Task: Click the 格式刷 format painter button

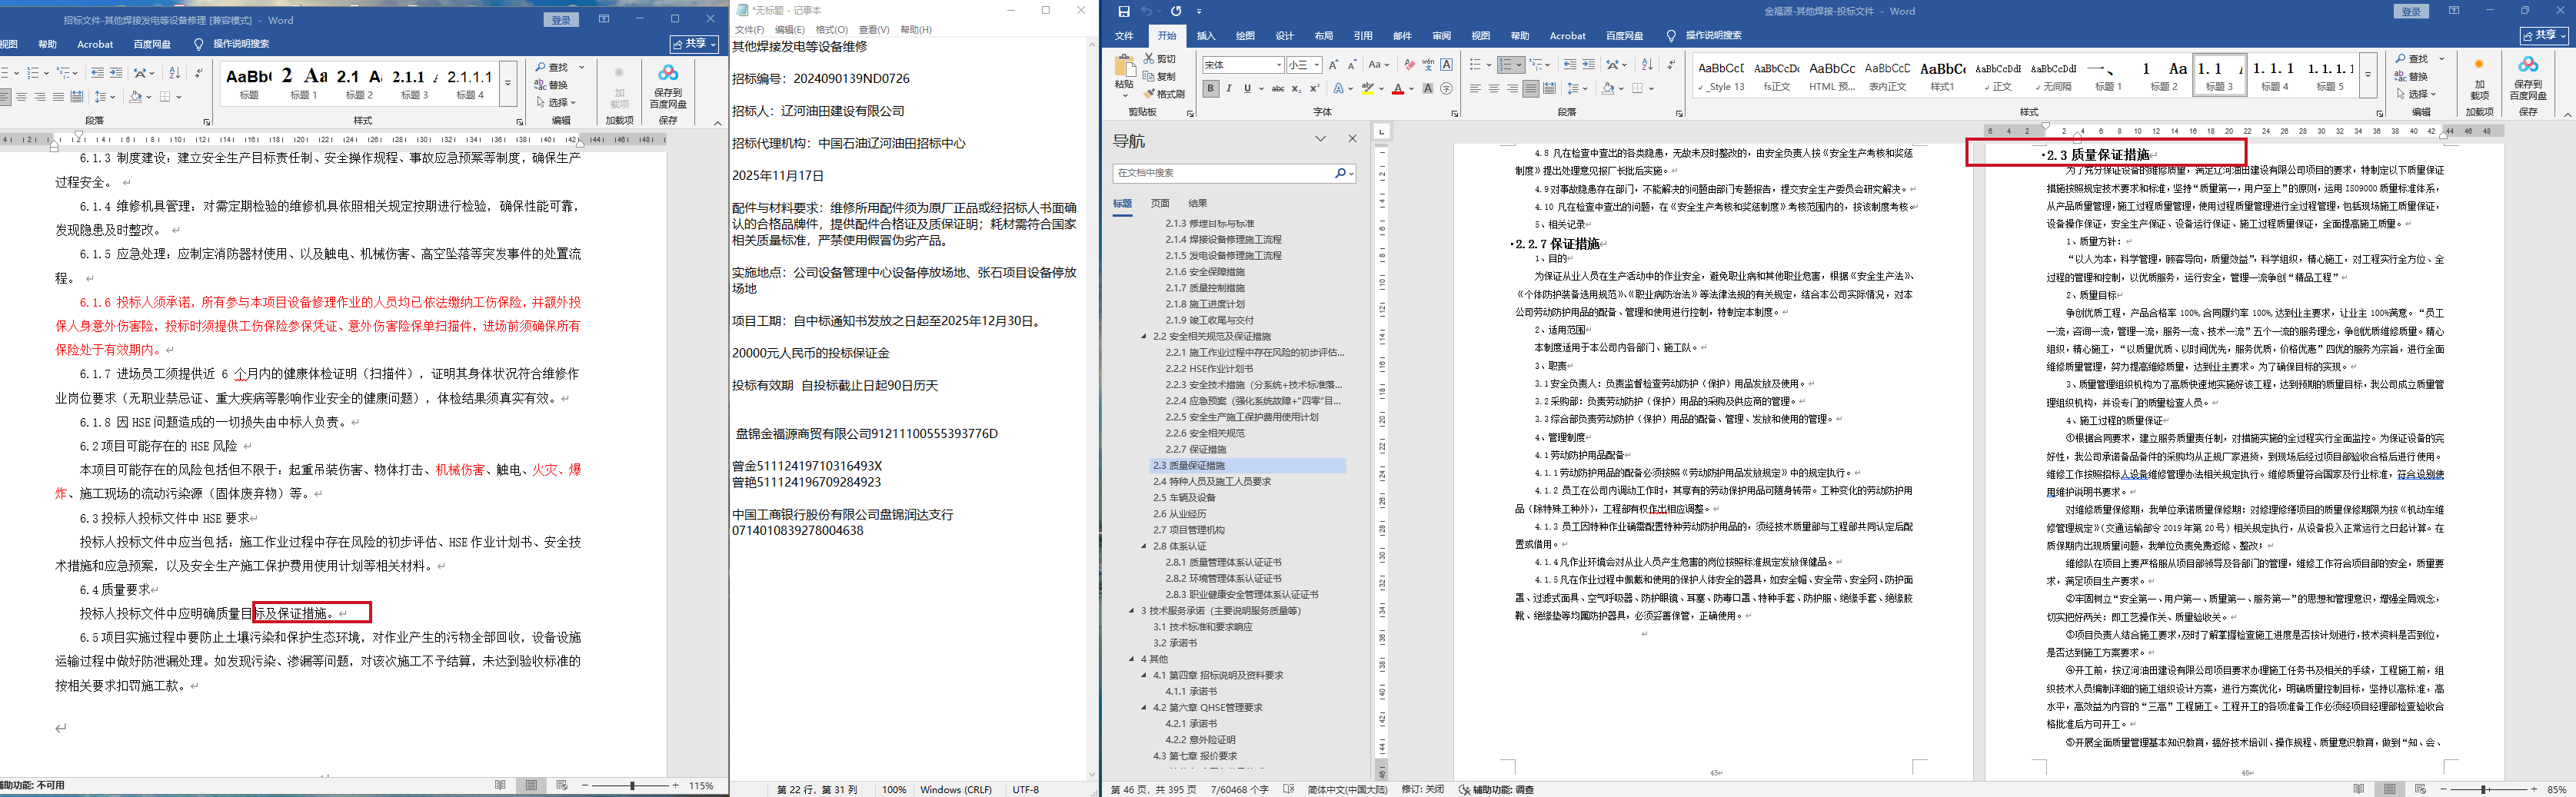Action: tap(1164, 94)
